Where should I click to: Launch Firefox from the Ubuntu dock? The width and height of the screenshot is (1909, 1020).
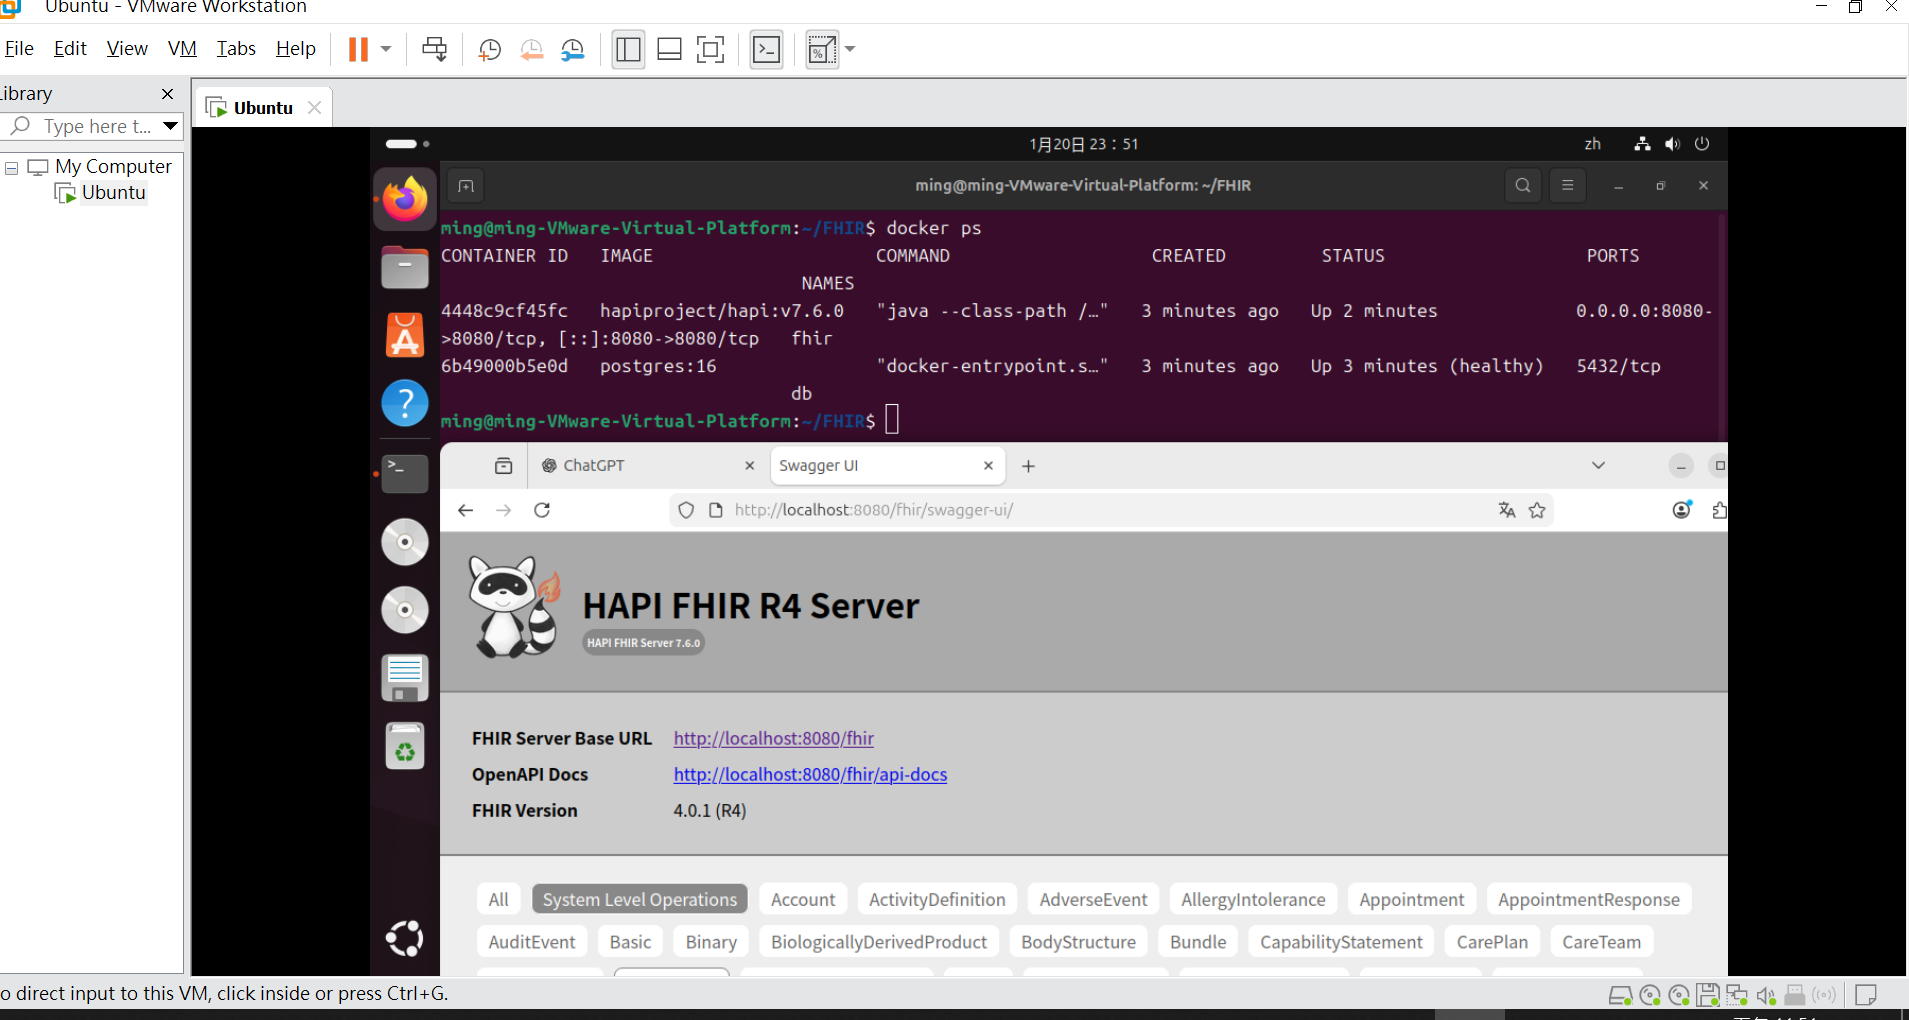coord(404,198)
